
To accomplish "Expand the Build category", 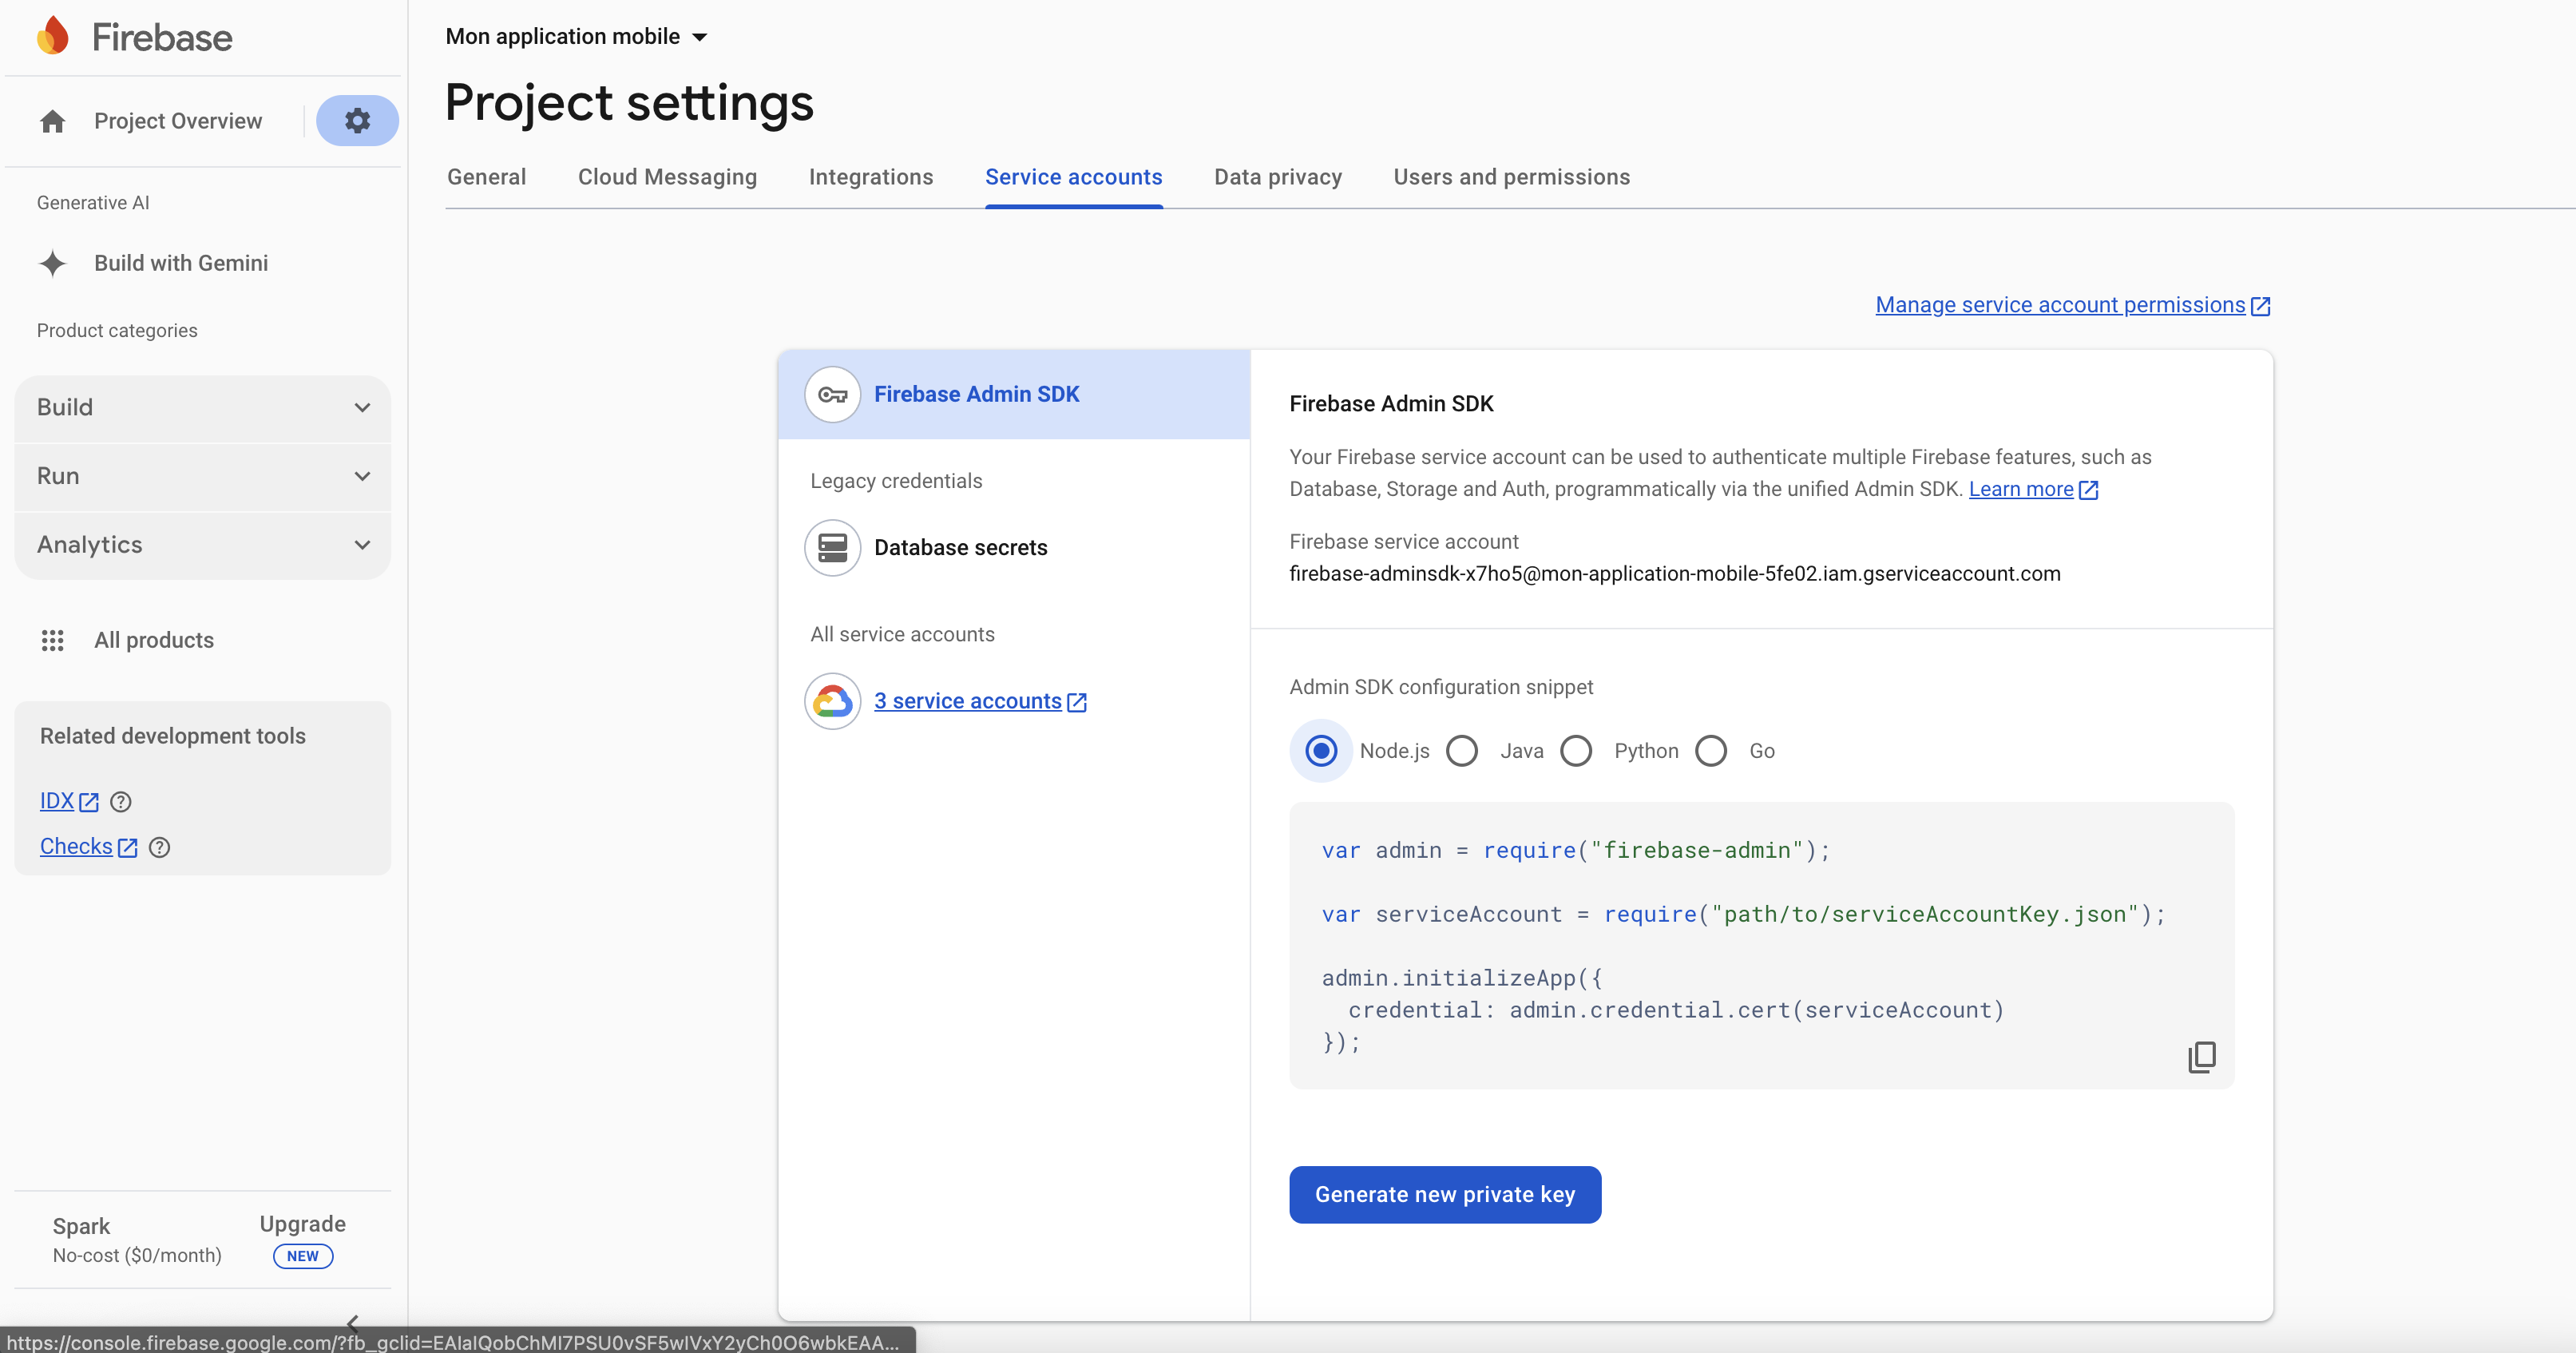I will coord(203,407).
